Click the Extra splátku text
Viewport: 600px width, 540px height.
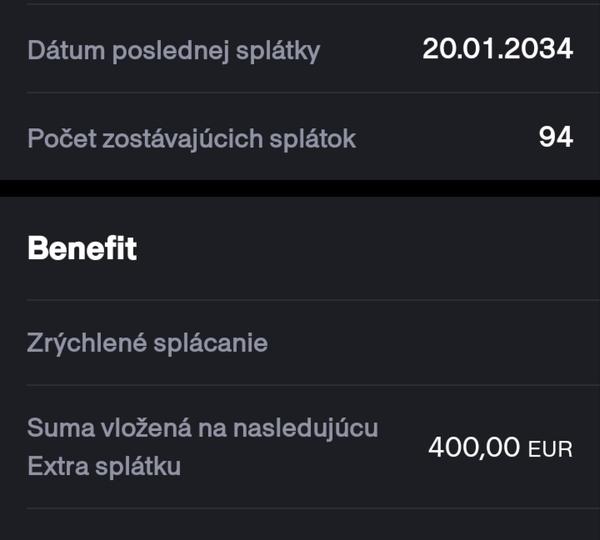(x=104, y=466)
